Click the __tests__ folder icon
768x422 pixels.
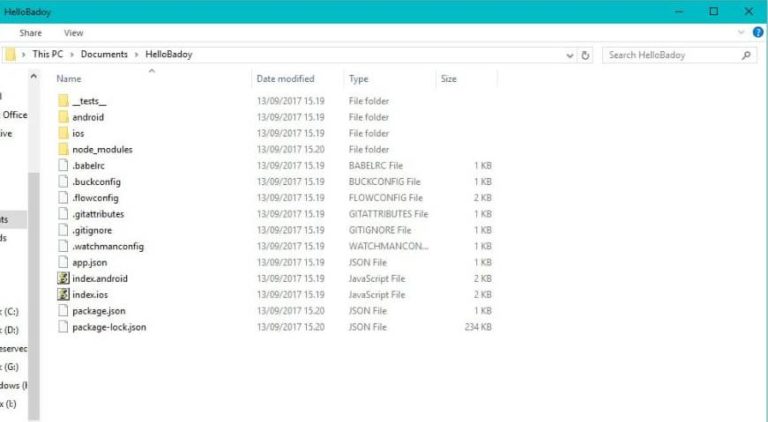click(x=63, y=101)
